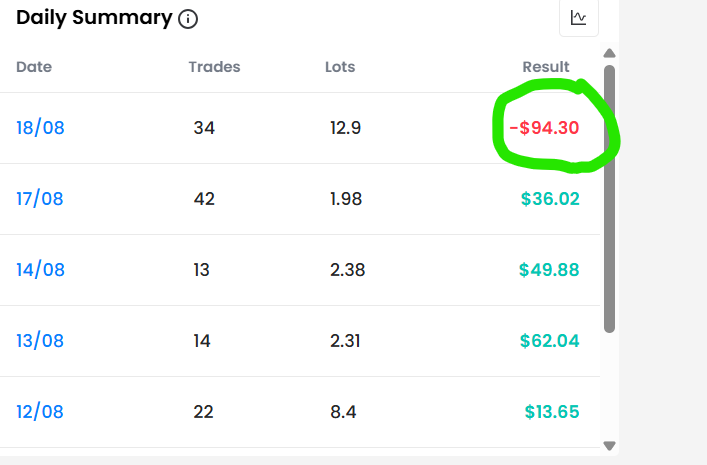Click the $62.04 result value
This screenshot has height=465, width=707.
pos(550,341)
